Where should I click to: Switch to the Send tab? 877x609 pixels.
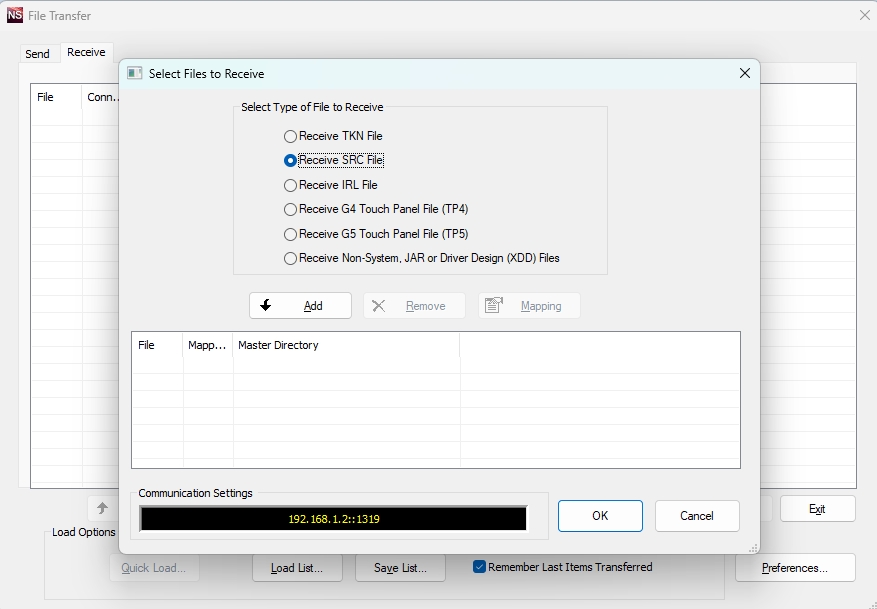[37, 54]
